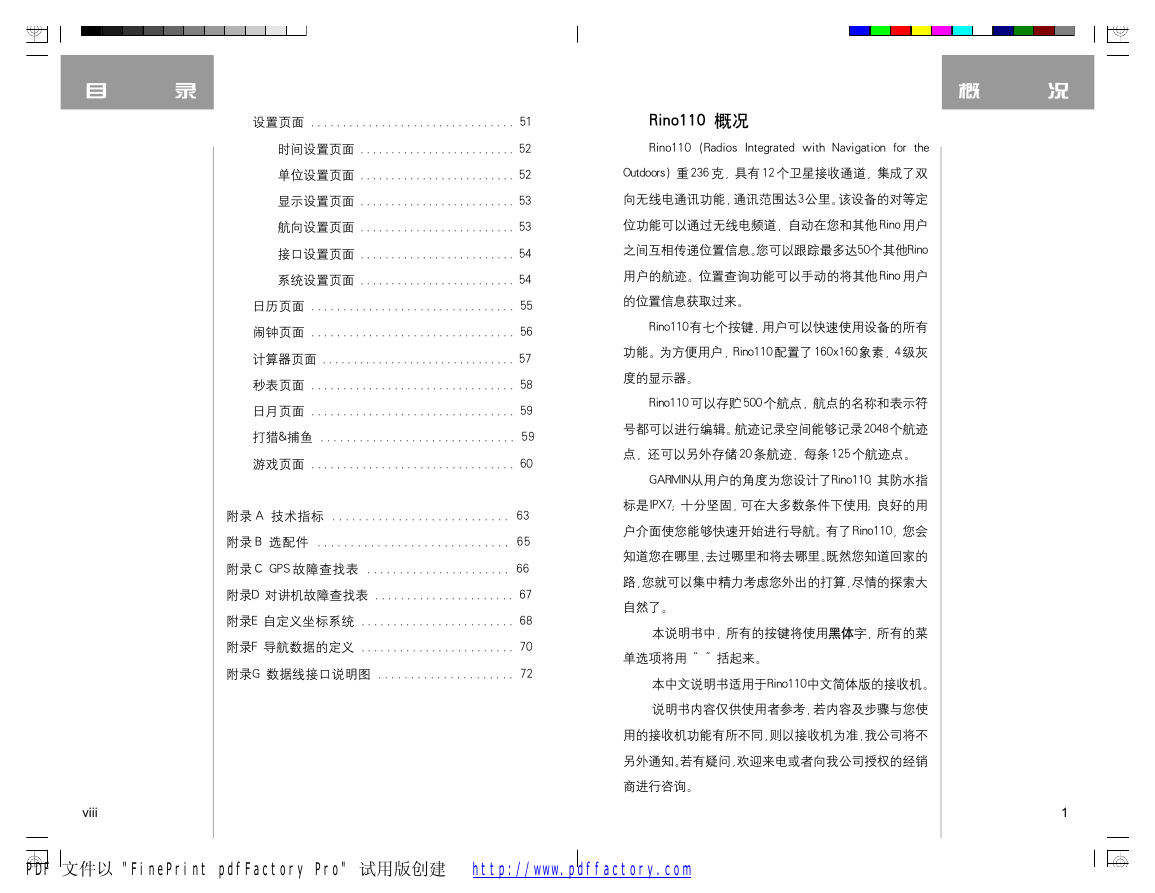Click the magenta swatch in the color bar

coord(942,31)
